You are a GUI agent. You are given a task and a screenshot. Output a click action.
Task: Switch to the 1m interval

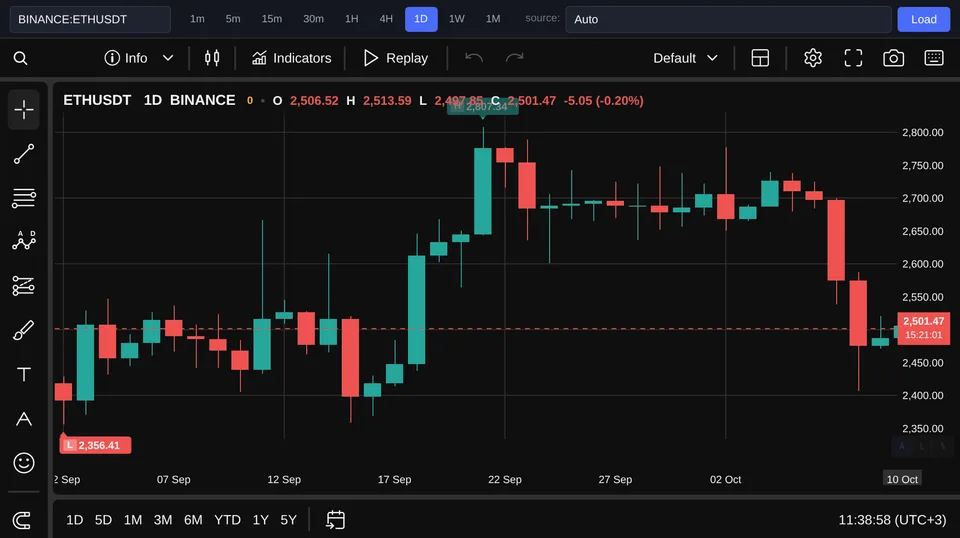pyautogui.click(x=197, y=19)
